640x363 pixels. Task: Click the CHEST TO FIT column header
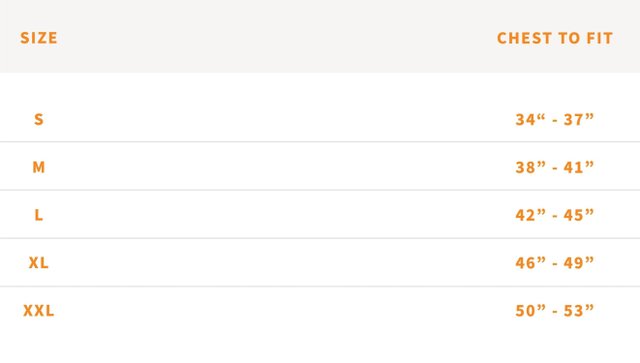coord(555,38)
